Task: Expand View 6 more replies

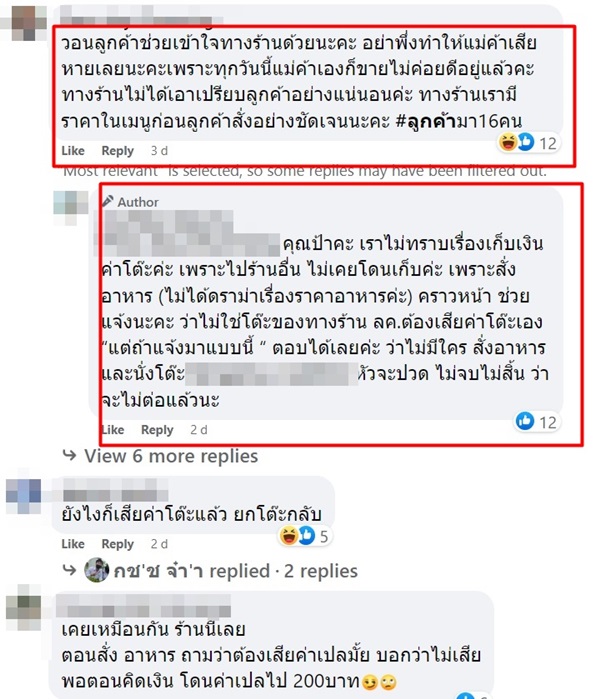Action: click(171, 456)
